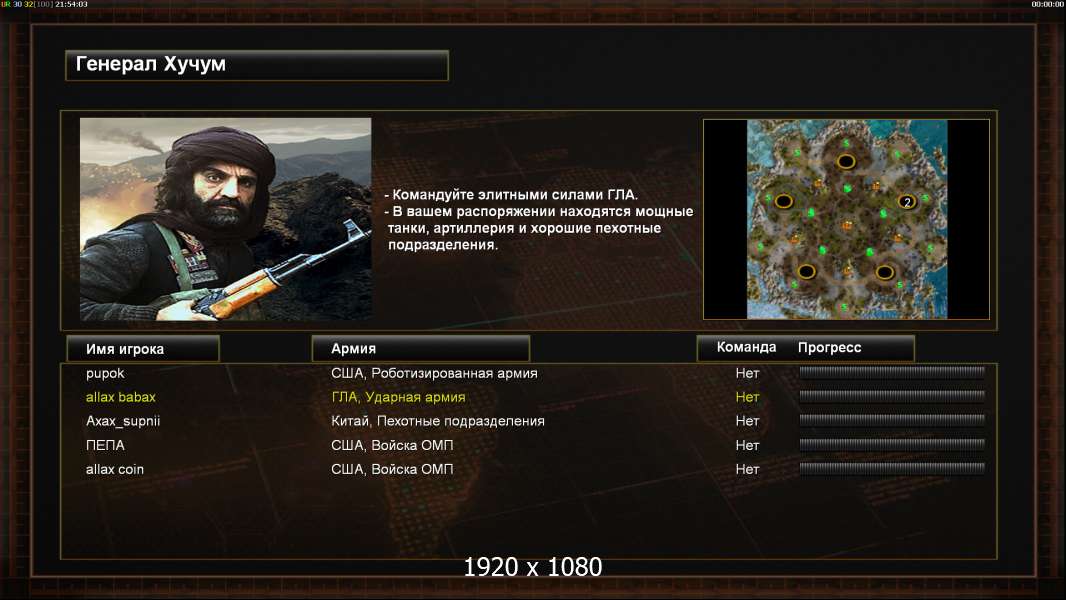Click the Команда column header
The width and height of the screenshot is (1066, 600).
[x=746, y=347]
